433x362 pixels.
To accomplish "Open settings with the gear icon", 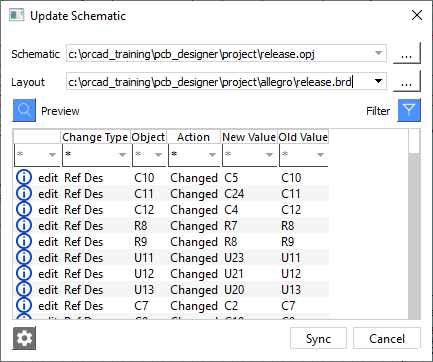I will pos(24,338).
